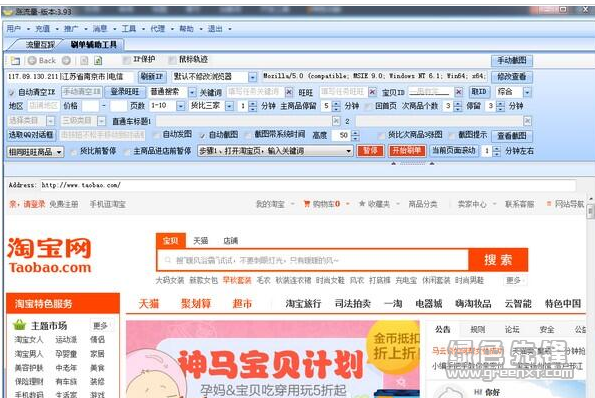Viewport: 595px width, 398px height.
Task: Click the shopping cart icon beside 购物车
Action: tap(307, 204)
